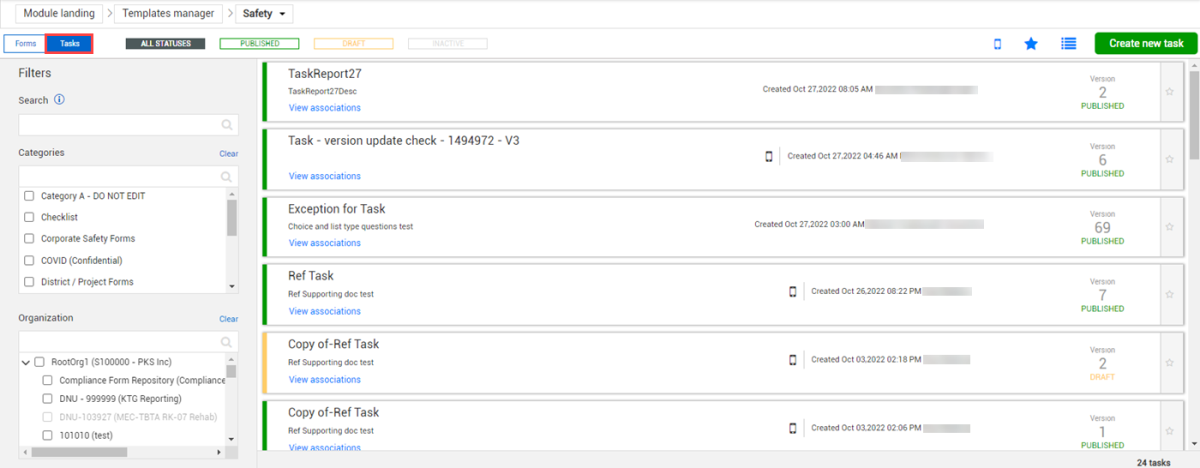Click the Create new task button
1200x468 pixels.
(1146, 44)
